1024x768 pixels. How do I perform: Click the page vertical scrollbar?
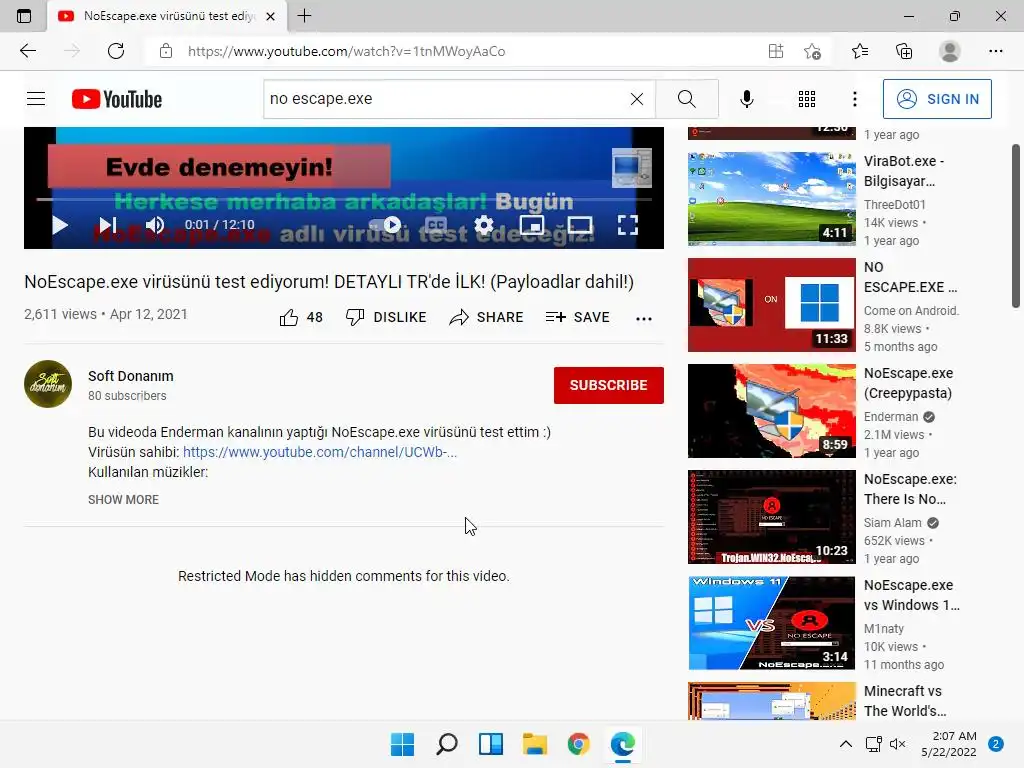1016,225
